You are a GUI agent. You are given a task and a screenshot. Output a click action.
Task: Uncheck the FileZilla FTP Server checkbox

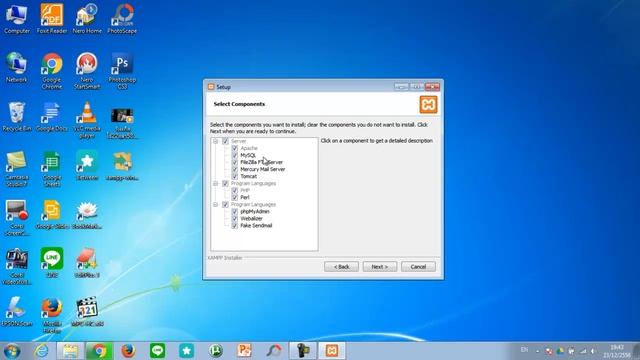coord(235,162)
